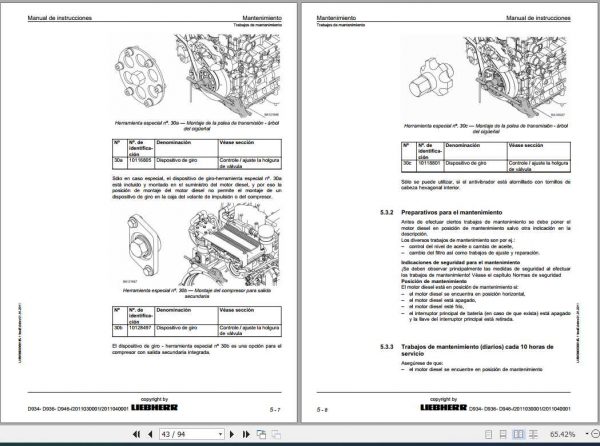Switch to continuous scrolling page view

tap(503, 434)
